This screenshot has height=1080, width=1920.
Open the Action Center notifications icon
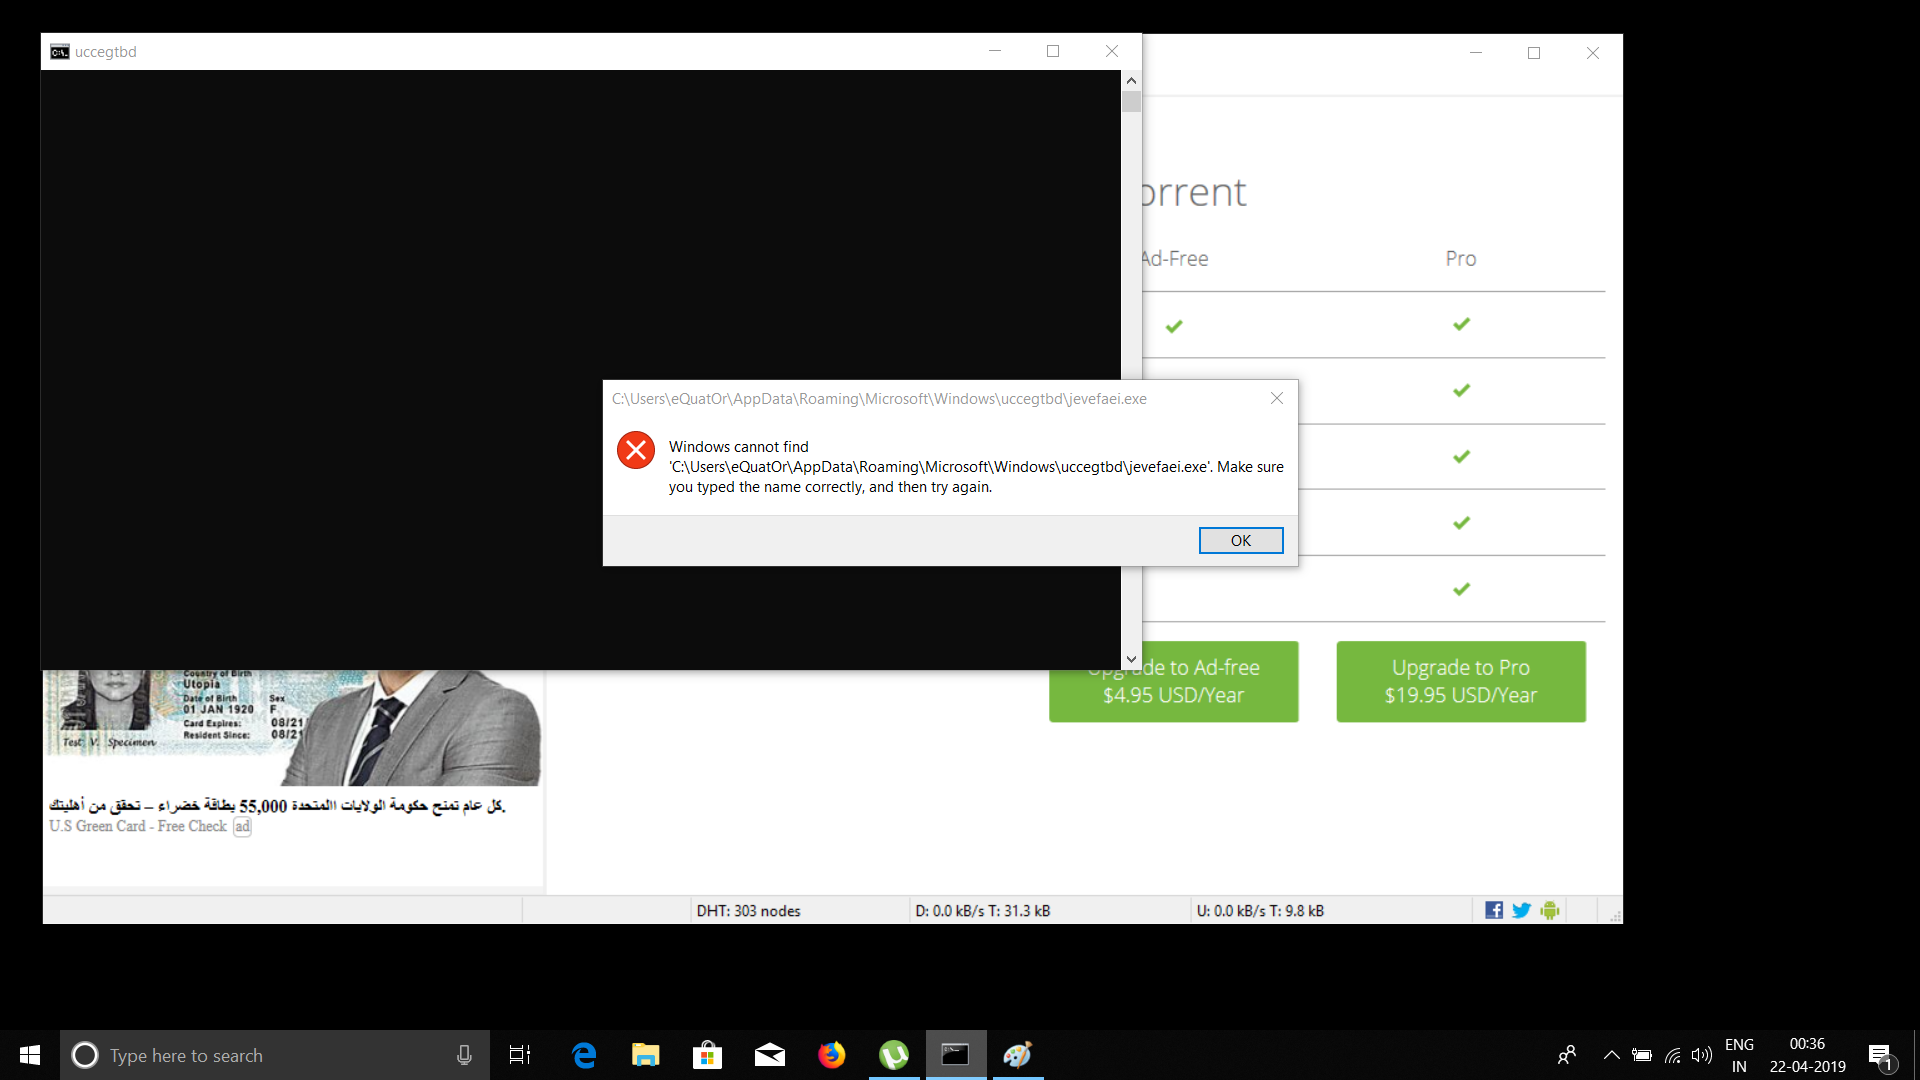(x=1881, y=1056)
